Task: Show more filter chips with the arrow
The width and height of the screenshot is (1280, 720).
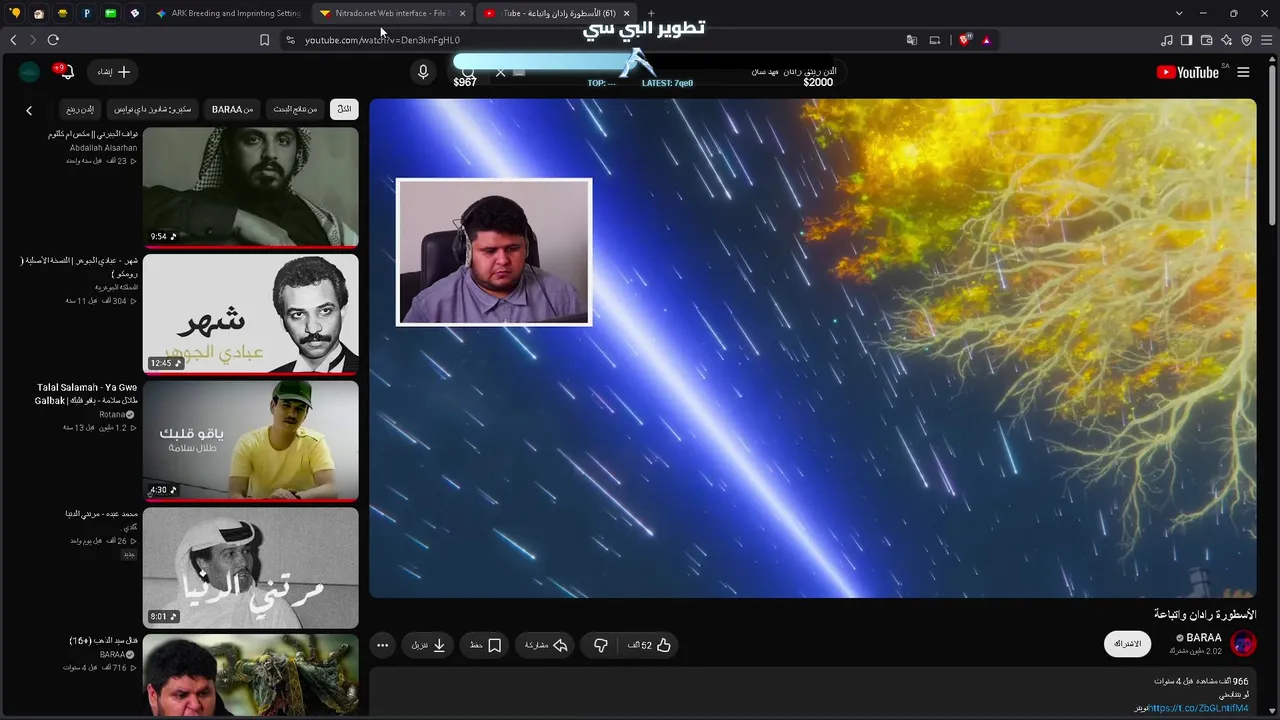Action: click(x=29, y=110)
